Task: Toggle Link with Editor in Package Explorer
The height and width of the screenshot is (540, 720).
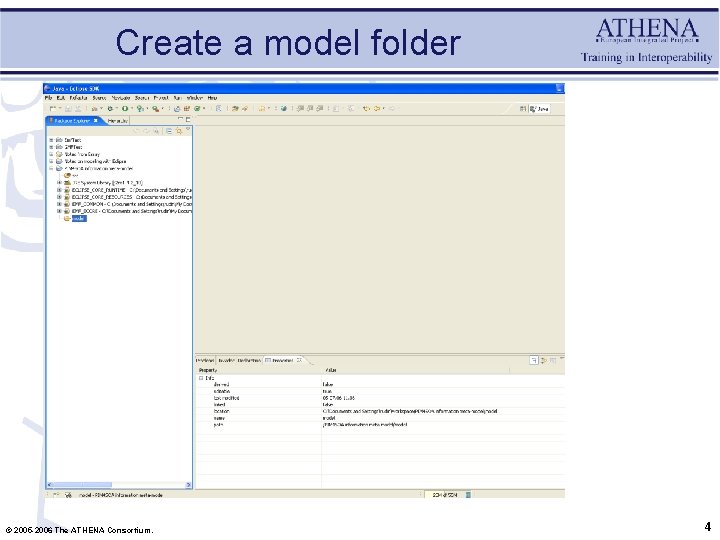Action: pyautogui.click(x=179, y=131)
